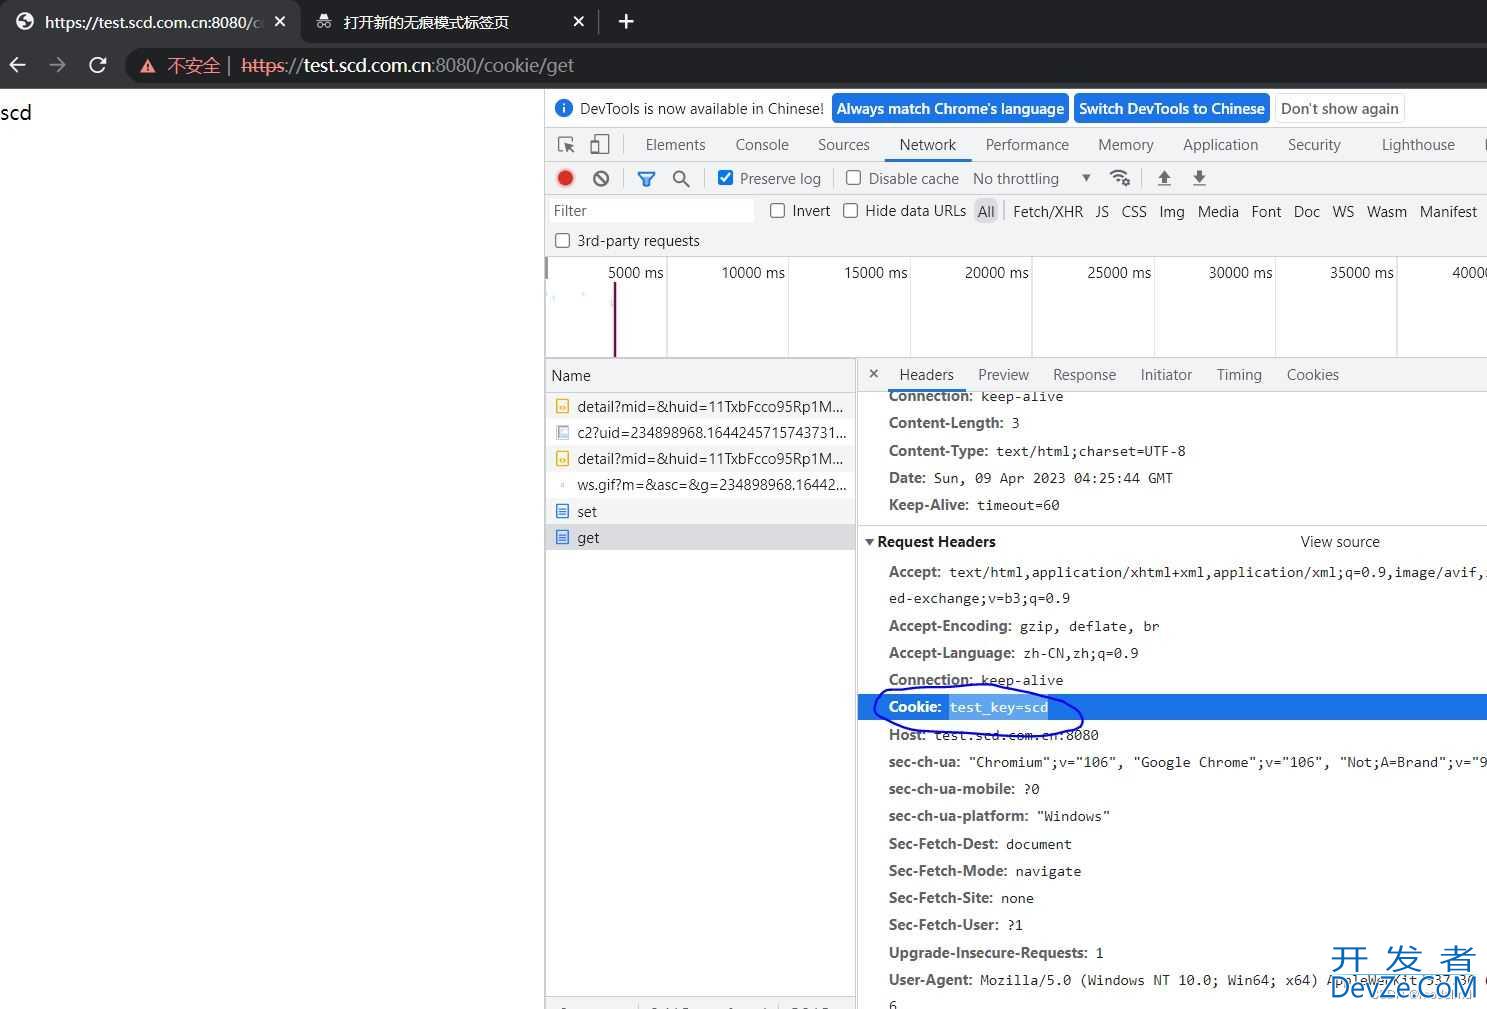Open a new browser tab with plus

tap(626, 22)
